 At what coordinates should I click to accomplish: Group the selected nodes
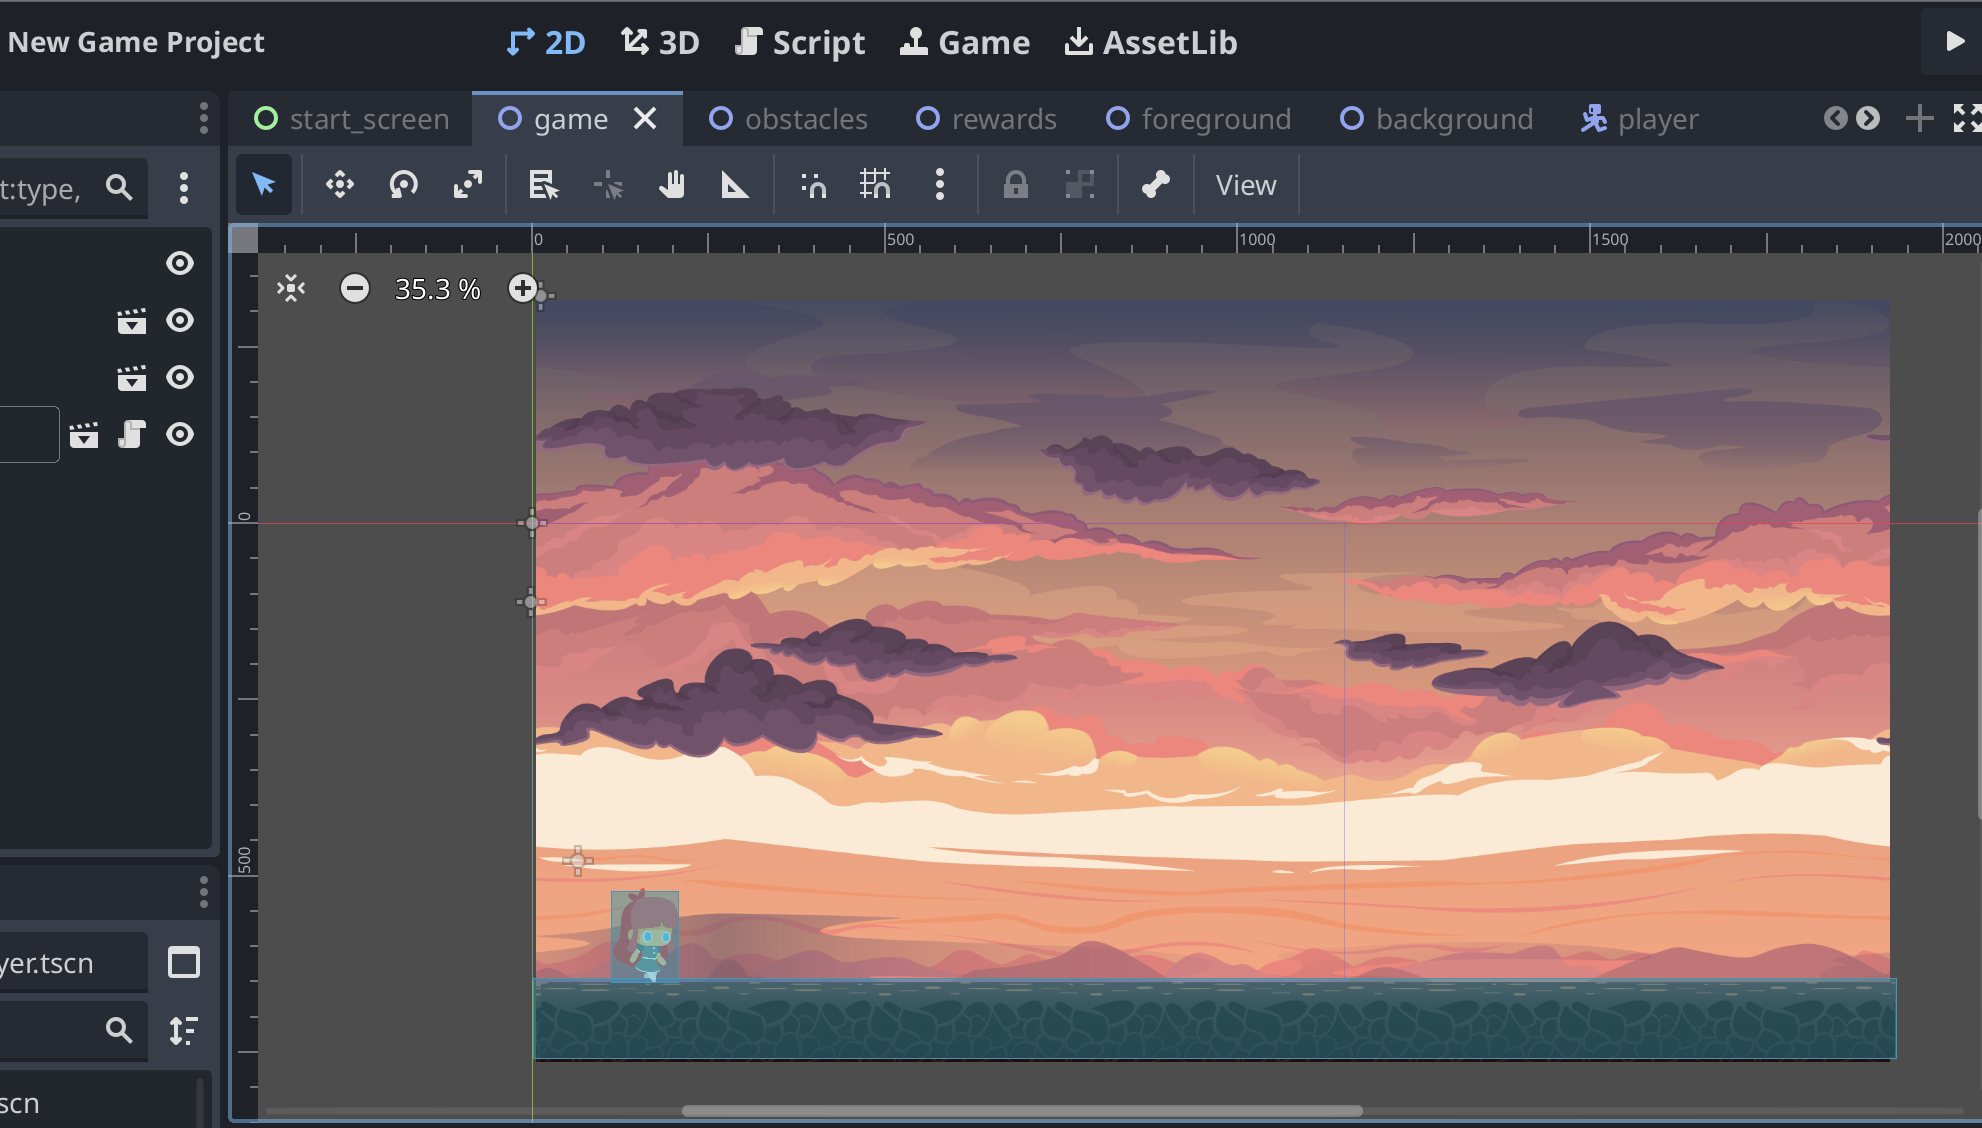pos(1080,185)
